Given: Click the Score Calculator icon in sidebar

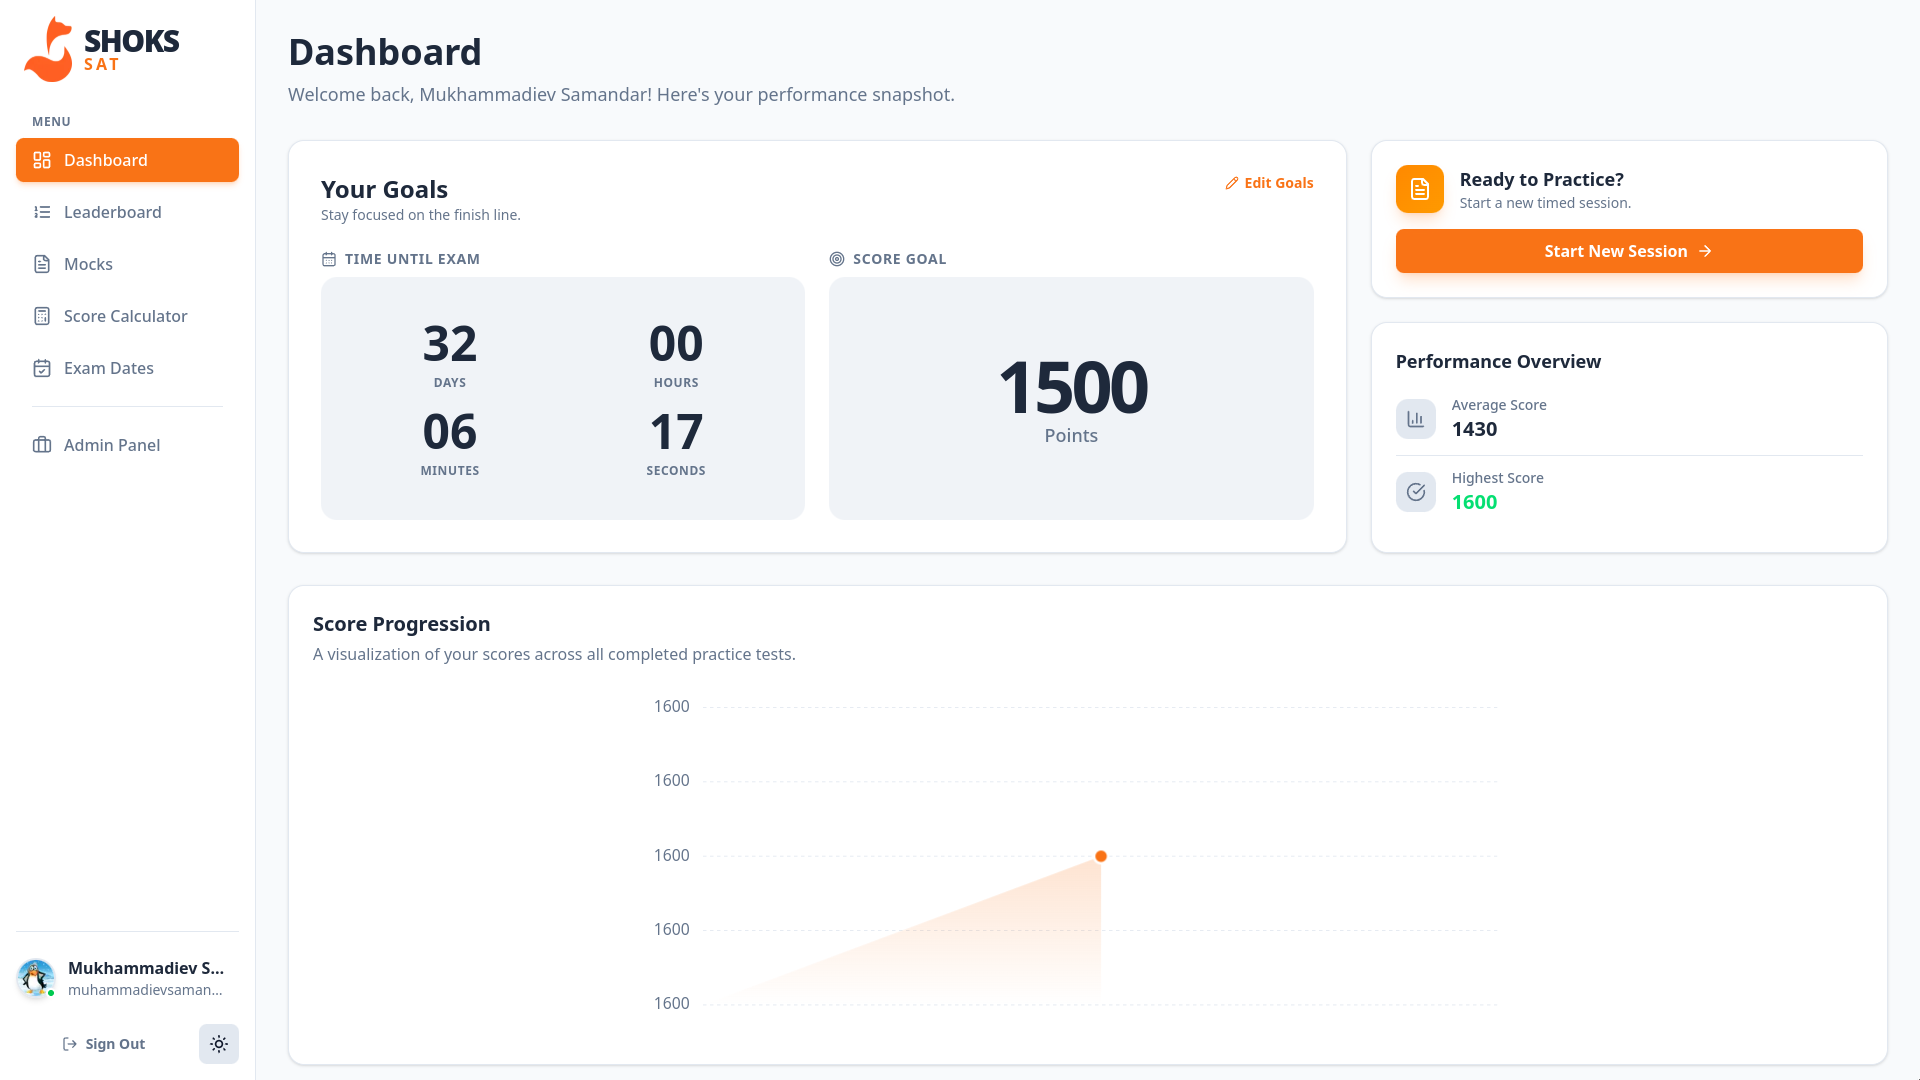Looking at the screenshot, I should click(x=42, y=316).
